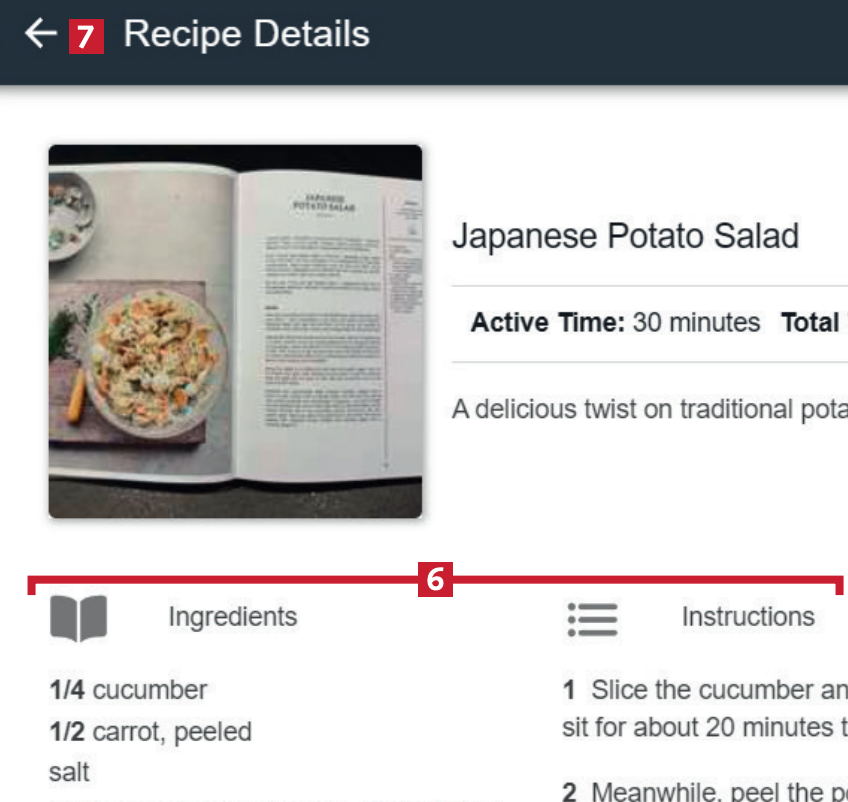Select the bulleted list Instructions icon
Screen dimensions: 848x802
[592, 619]
